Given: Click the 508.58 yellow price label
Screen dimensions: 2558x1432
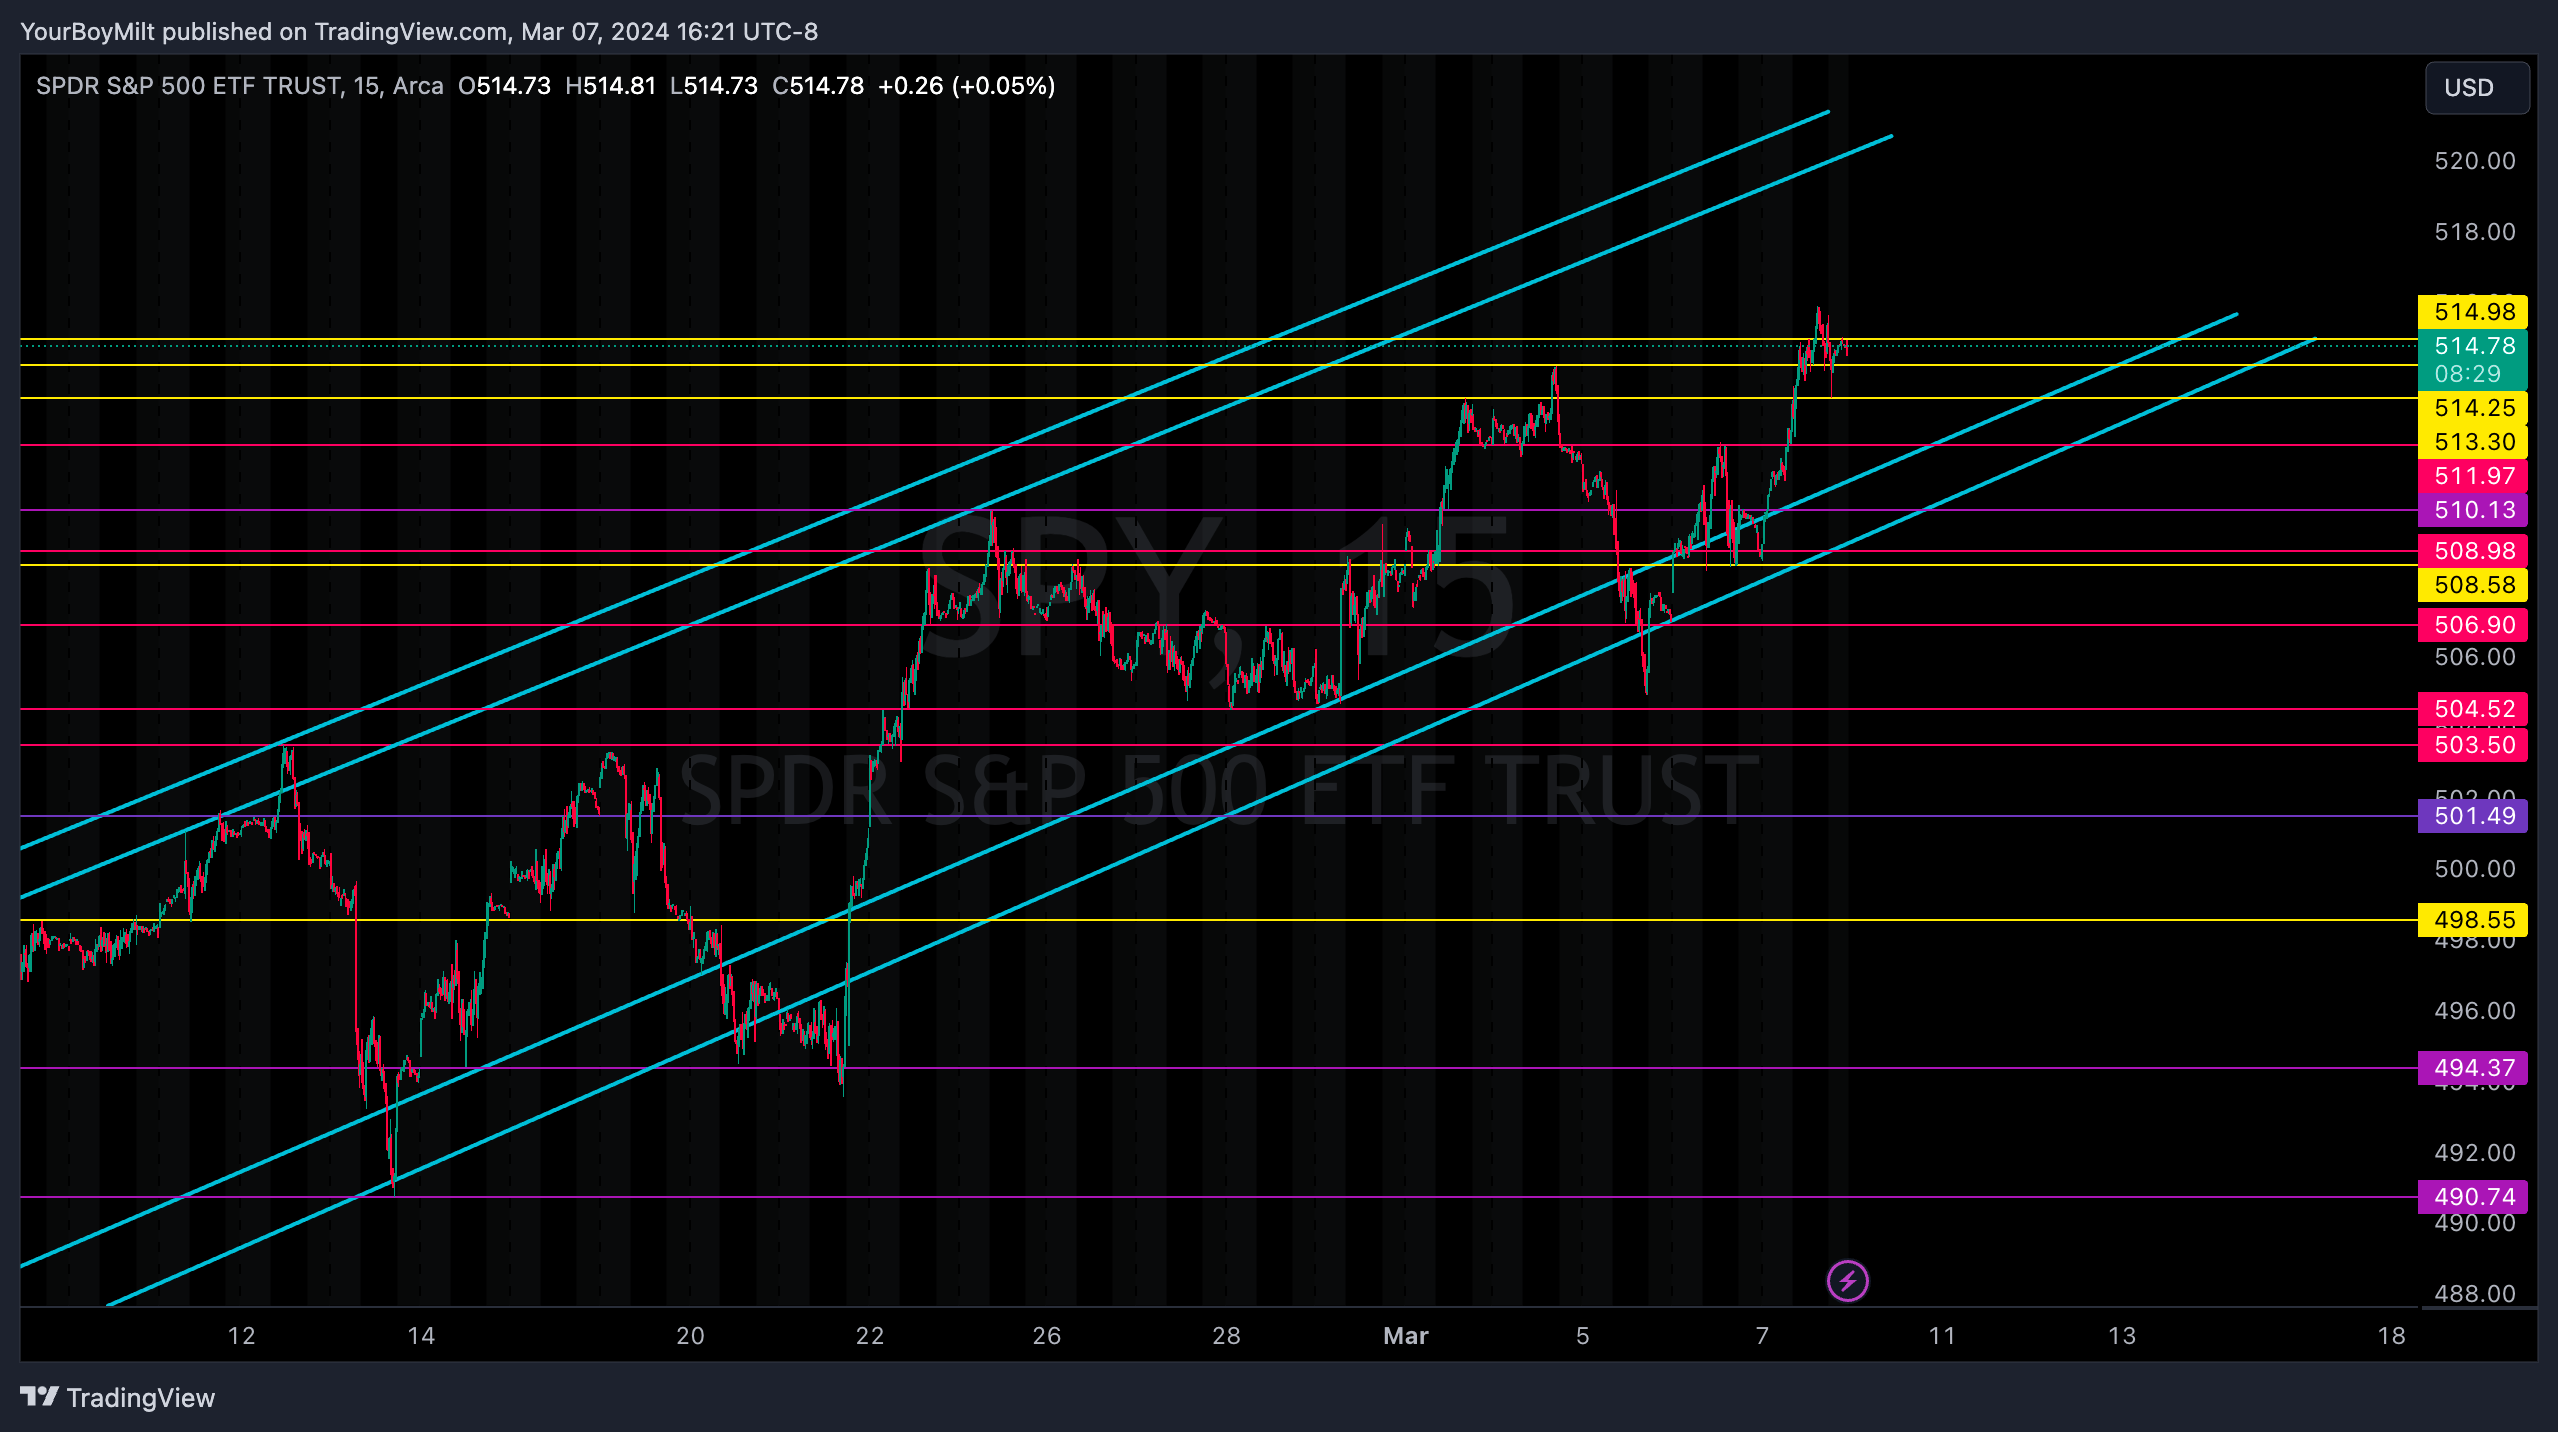Looking at the screenshot, I should (x=2472, y=585).
